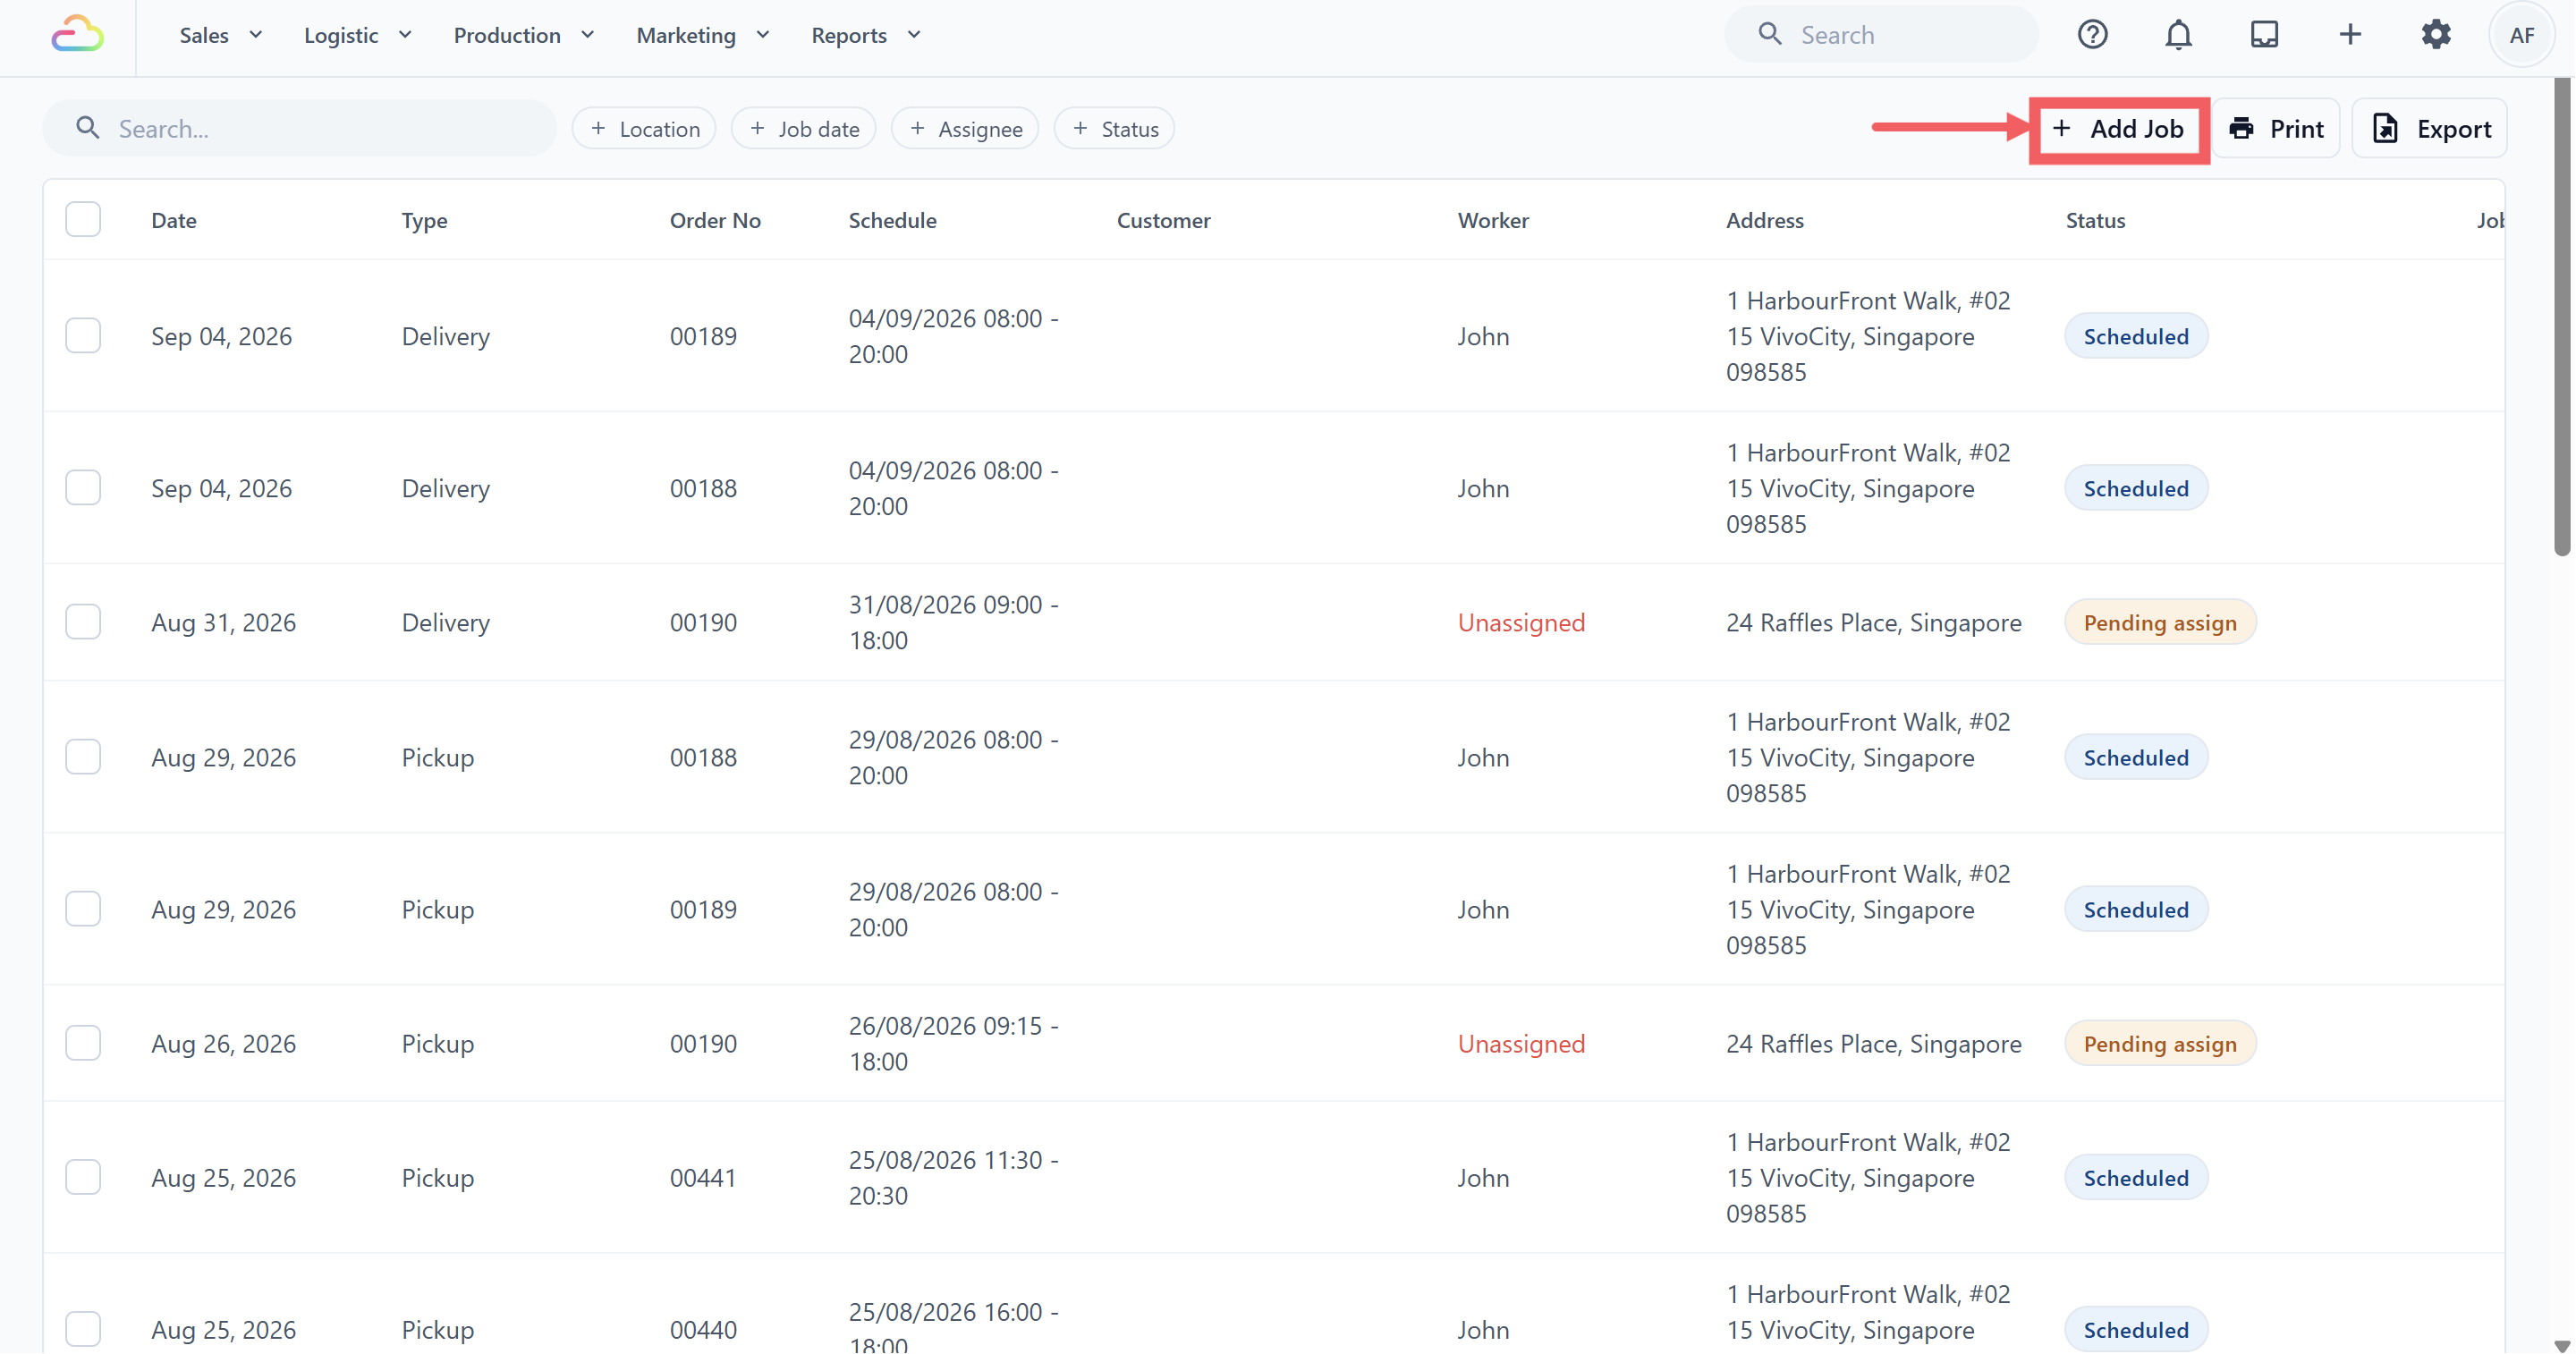Click the Order No column header
Screen dimensions: 2576x1354
tap(715, 220)
